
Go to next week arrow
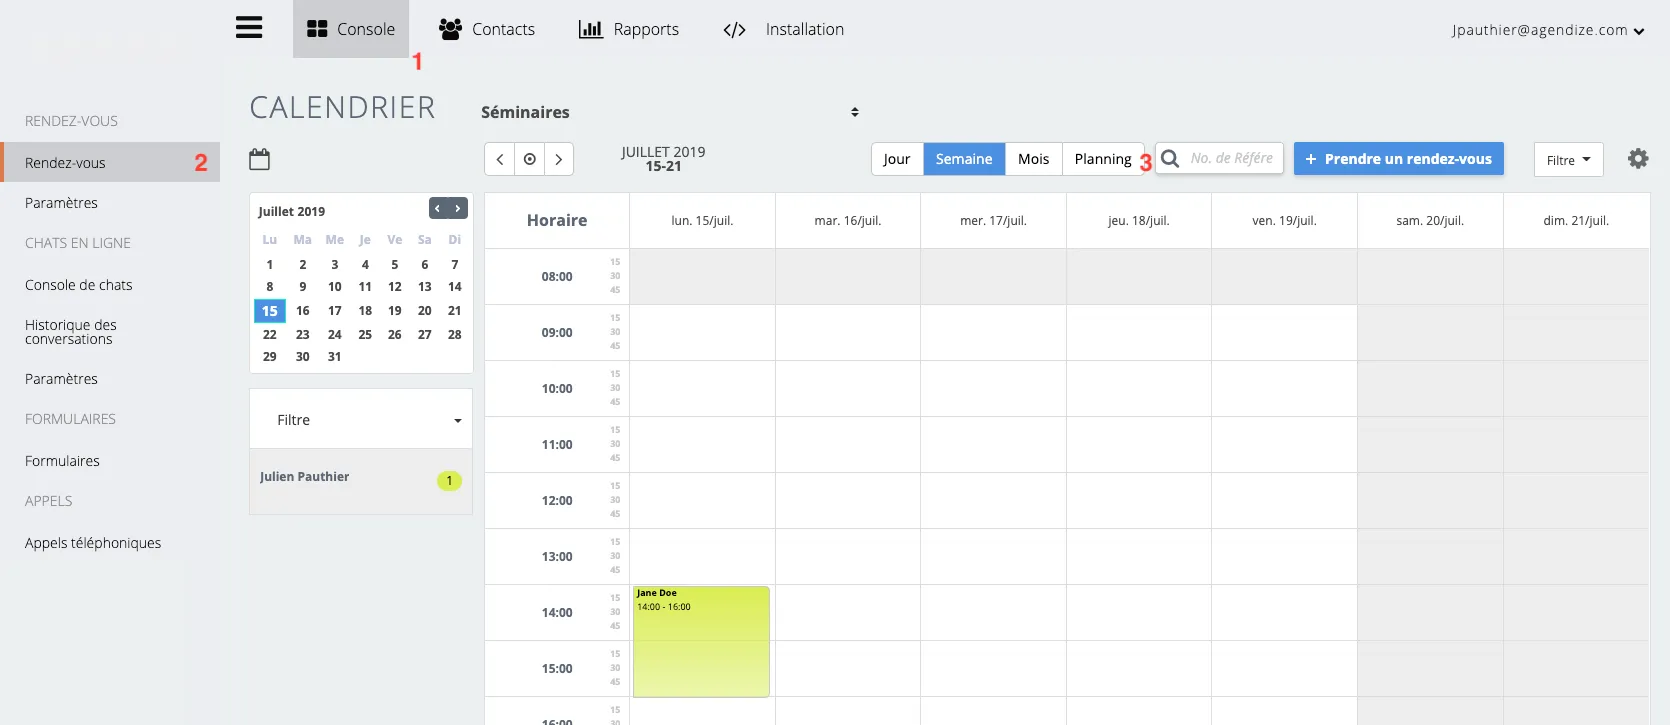point(559,159)
